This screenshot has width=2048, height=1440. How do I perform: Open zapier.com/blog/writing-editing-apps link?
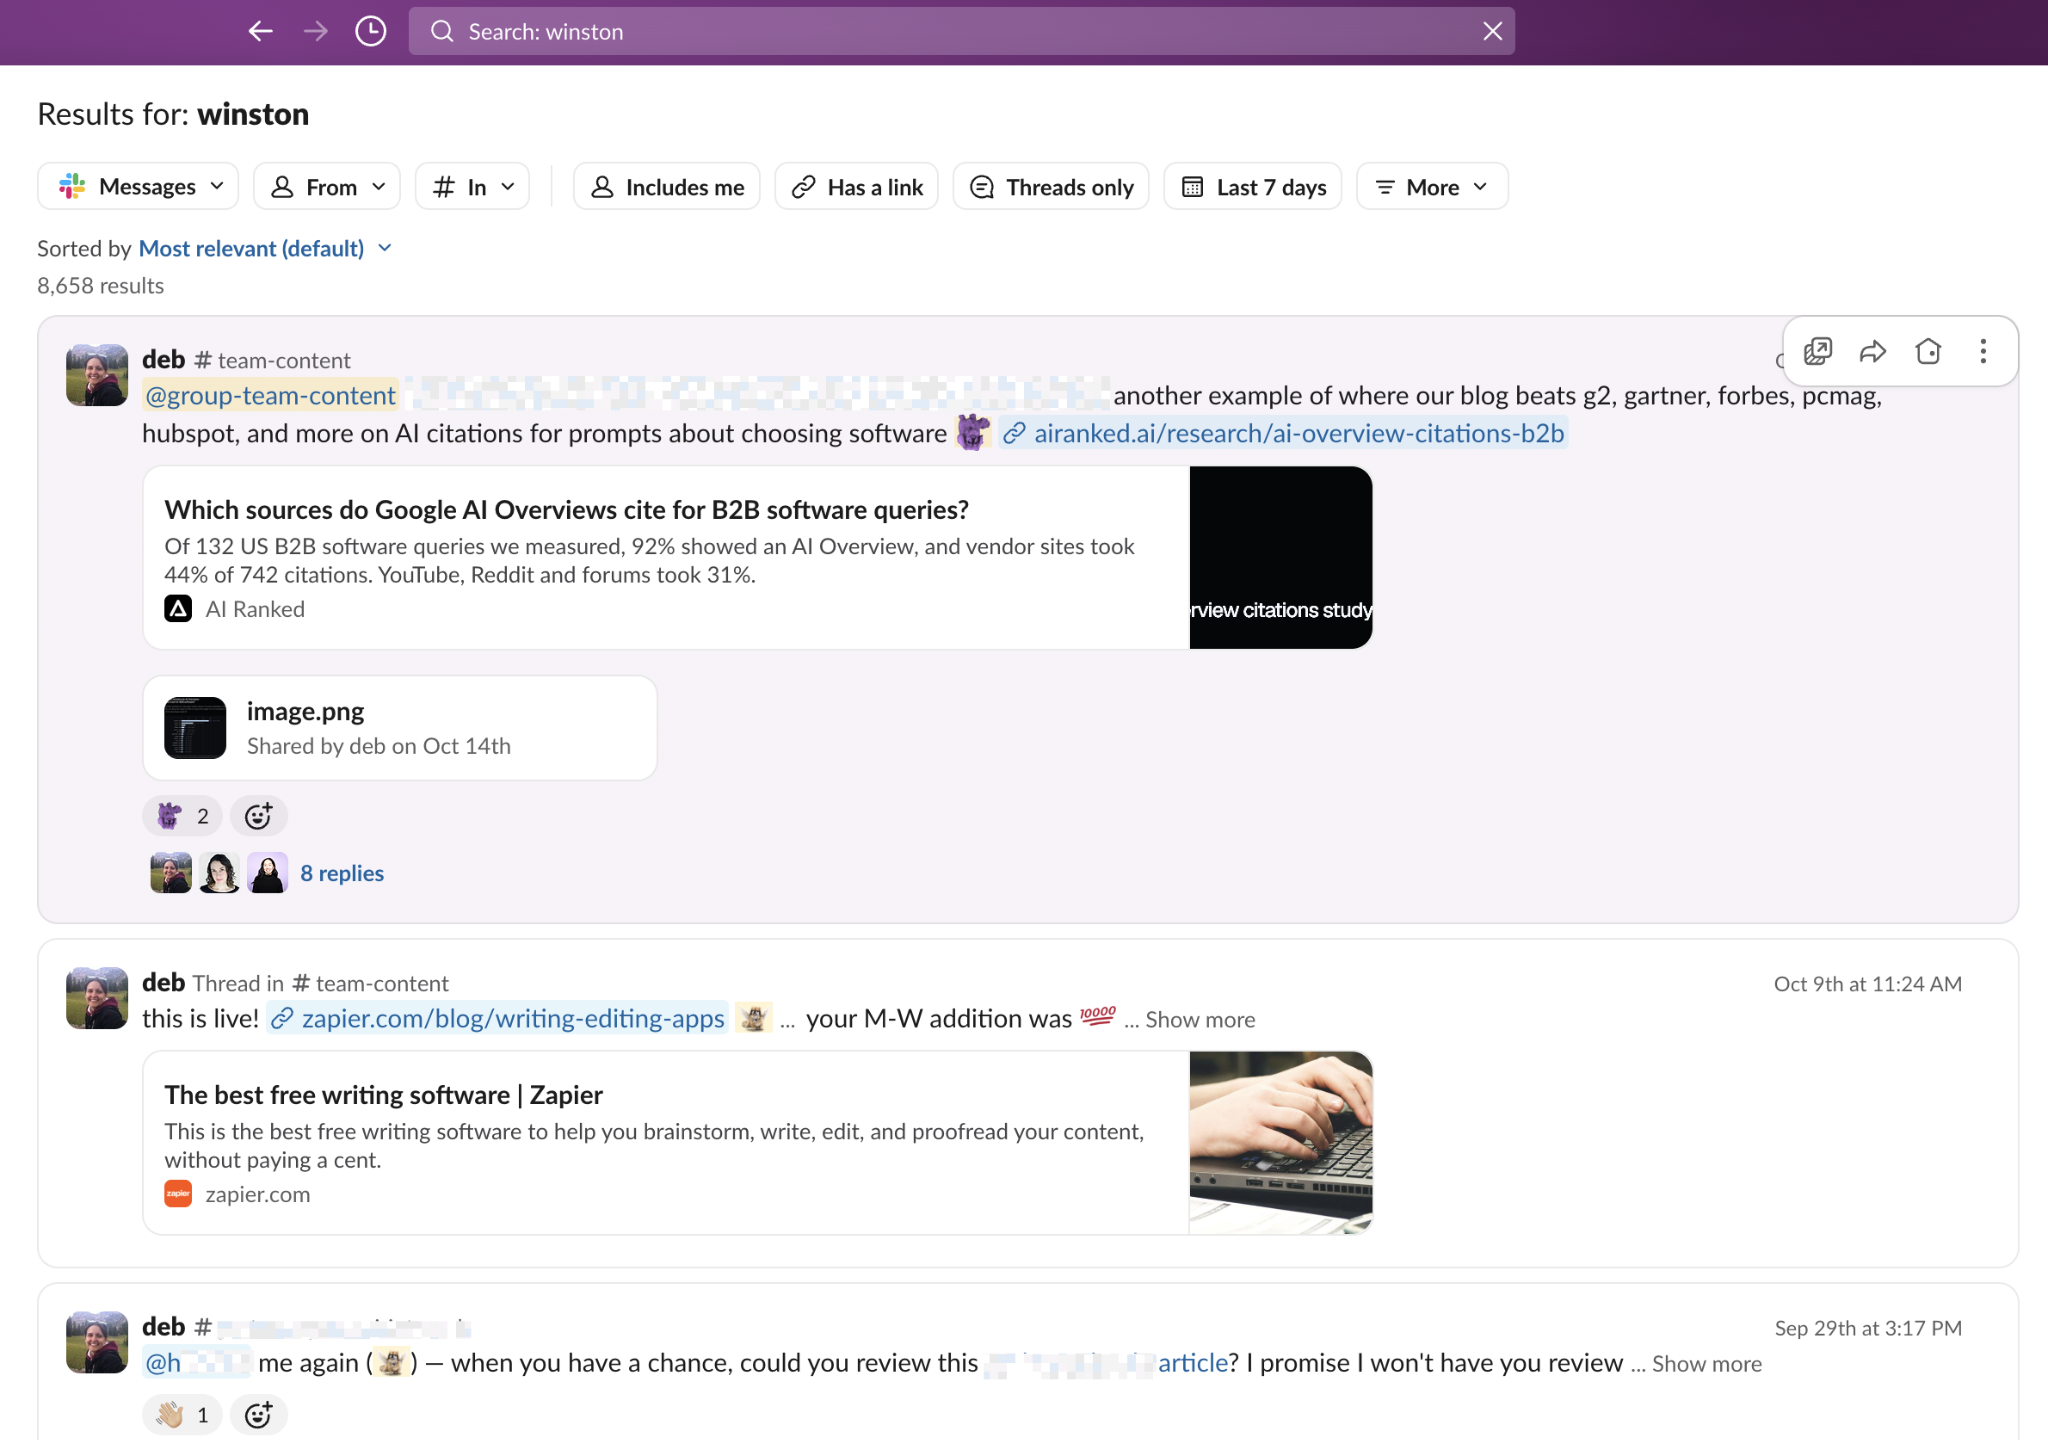[x=497, y=1018]
